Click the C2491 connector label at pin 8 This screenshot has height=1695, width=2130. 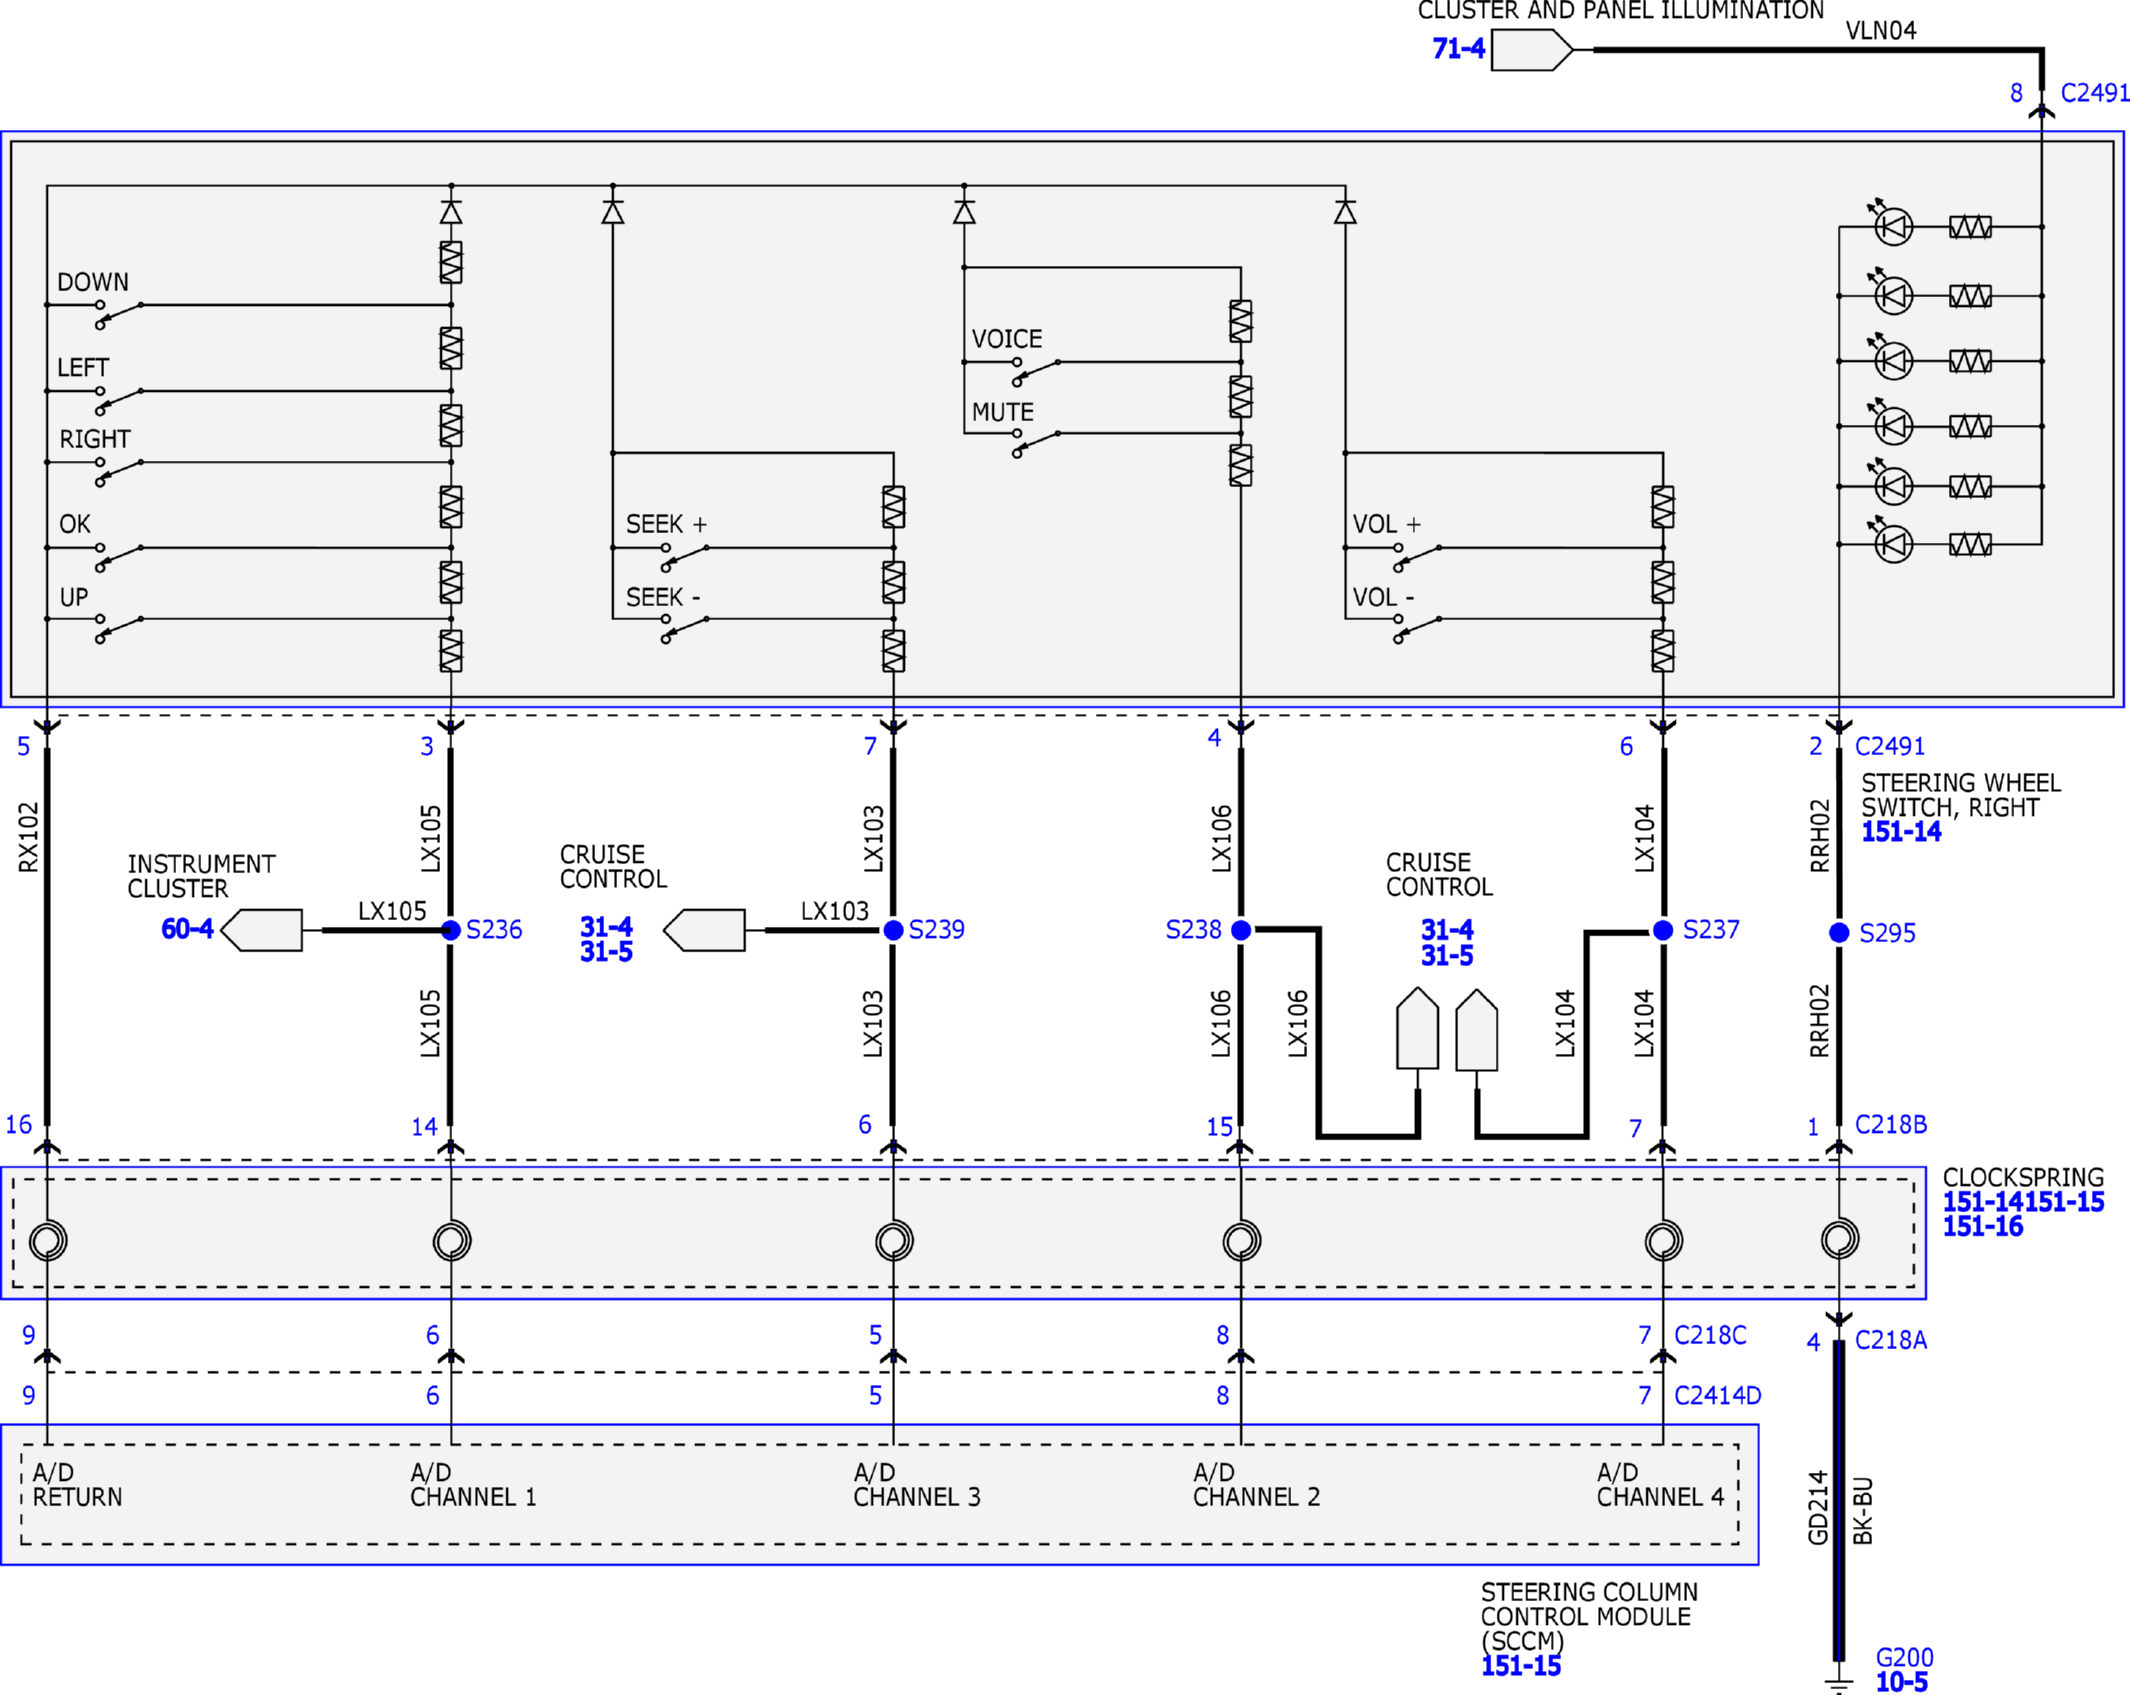(2095, 93)
